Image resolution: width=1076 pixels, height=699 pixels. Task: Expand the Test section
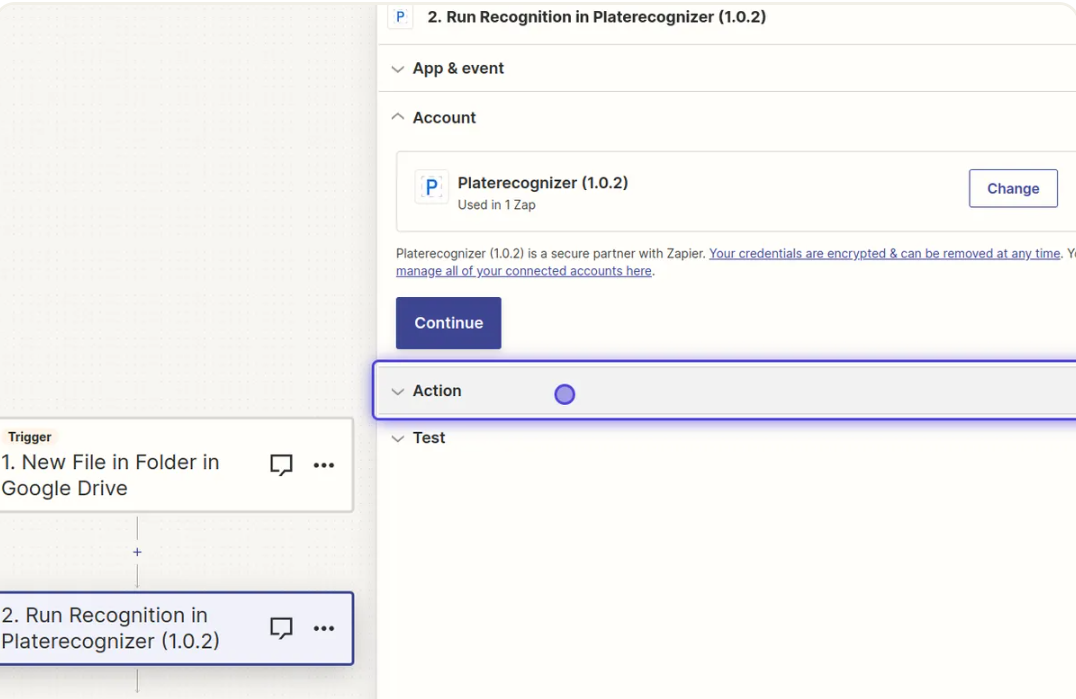coord(429,438)
